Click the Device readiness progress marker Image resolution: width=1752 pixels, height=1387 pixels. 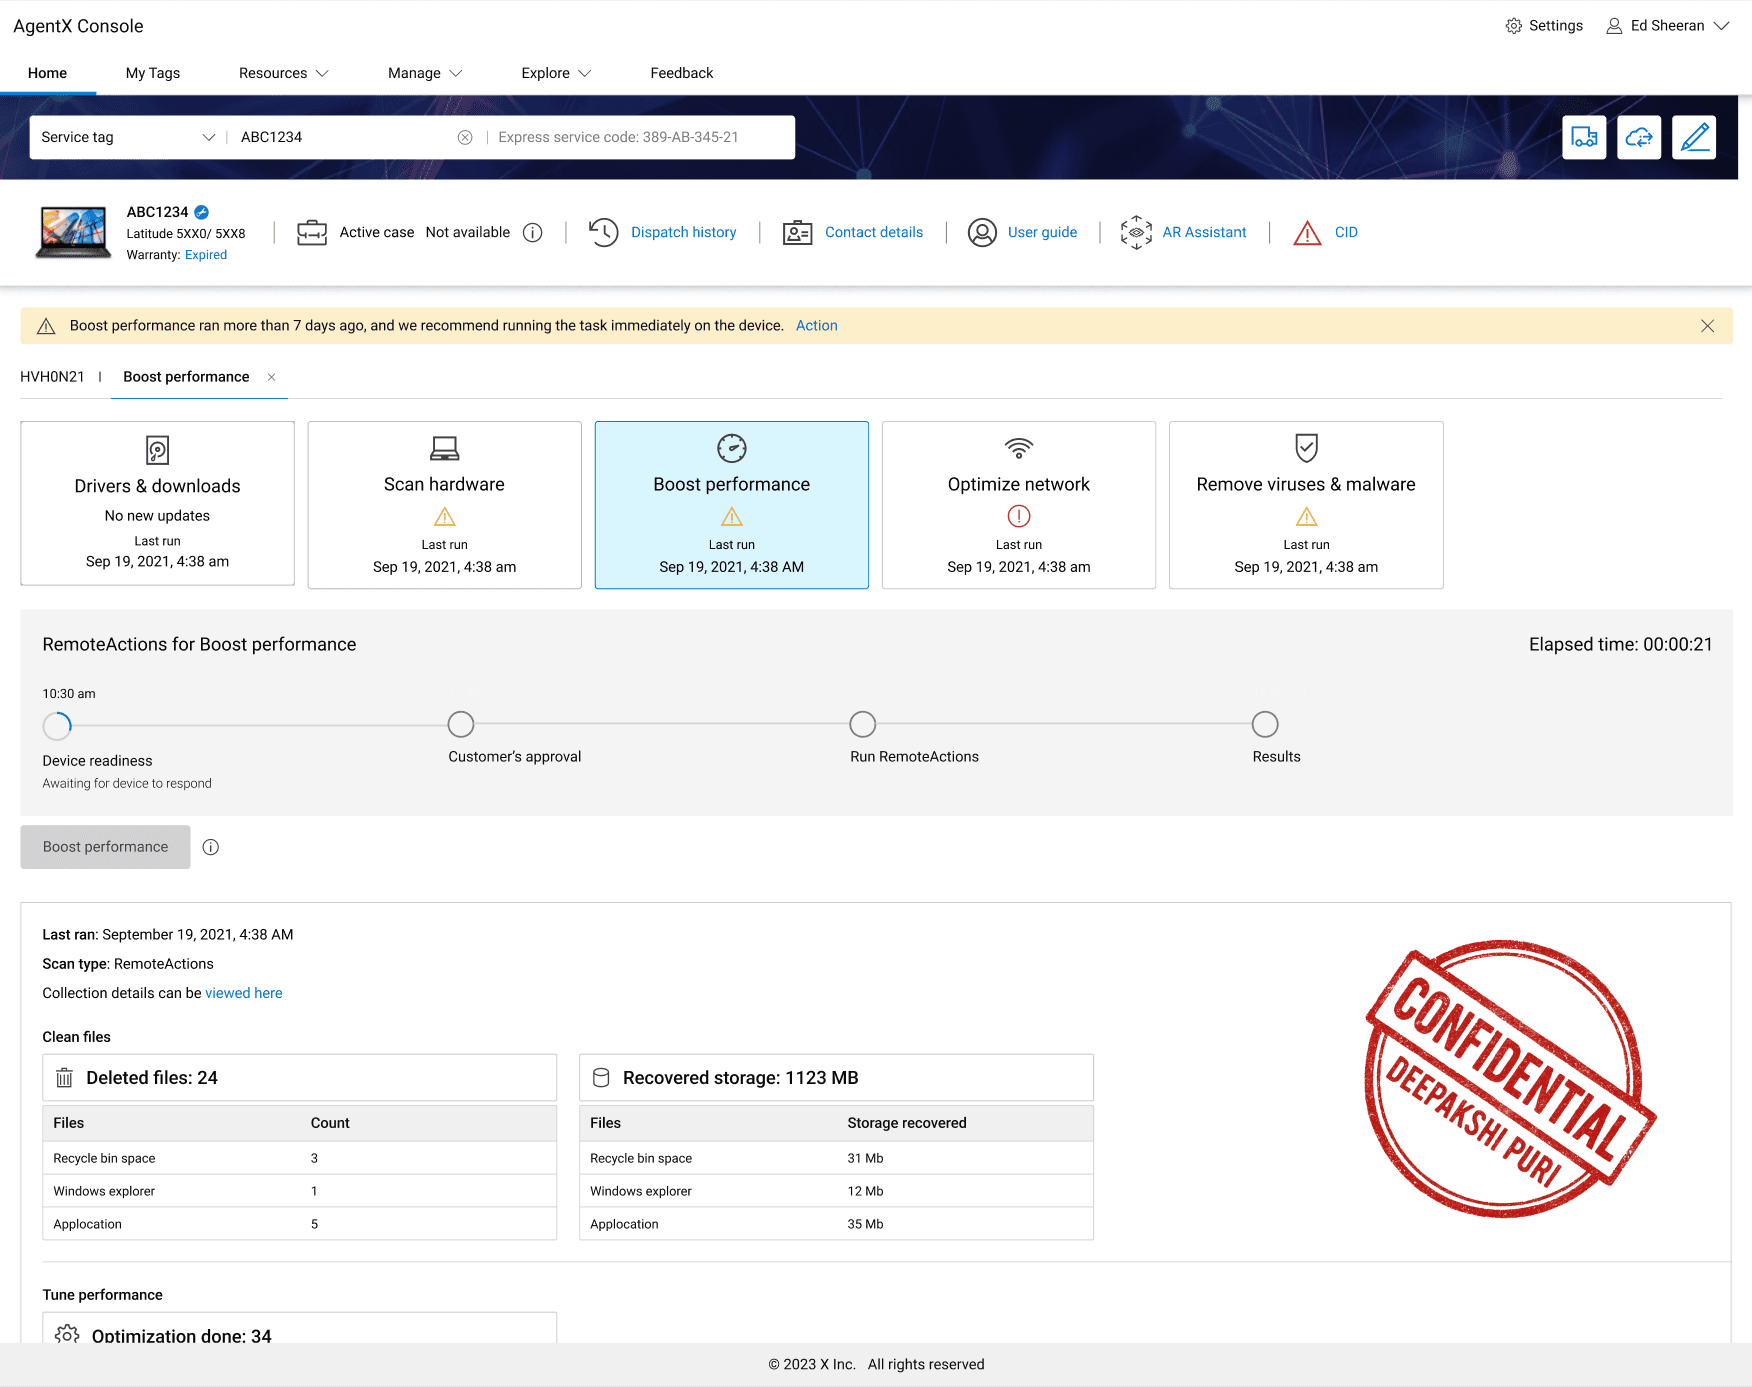point(57,725)
